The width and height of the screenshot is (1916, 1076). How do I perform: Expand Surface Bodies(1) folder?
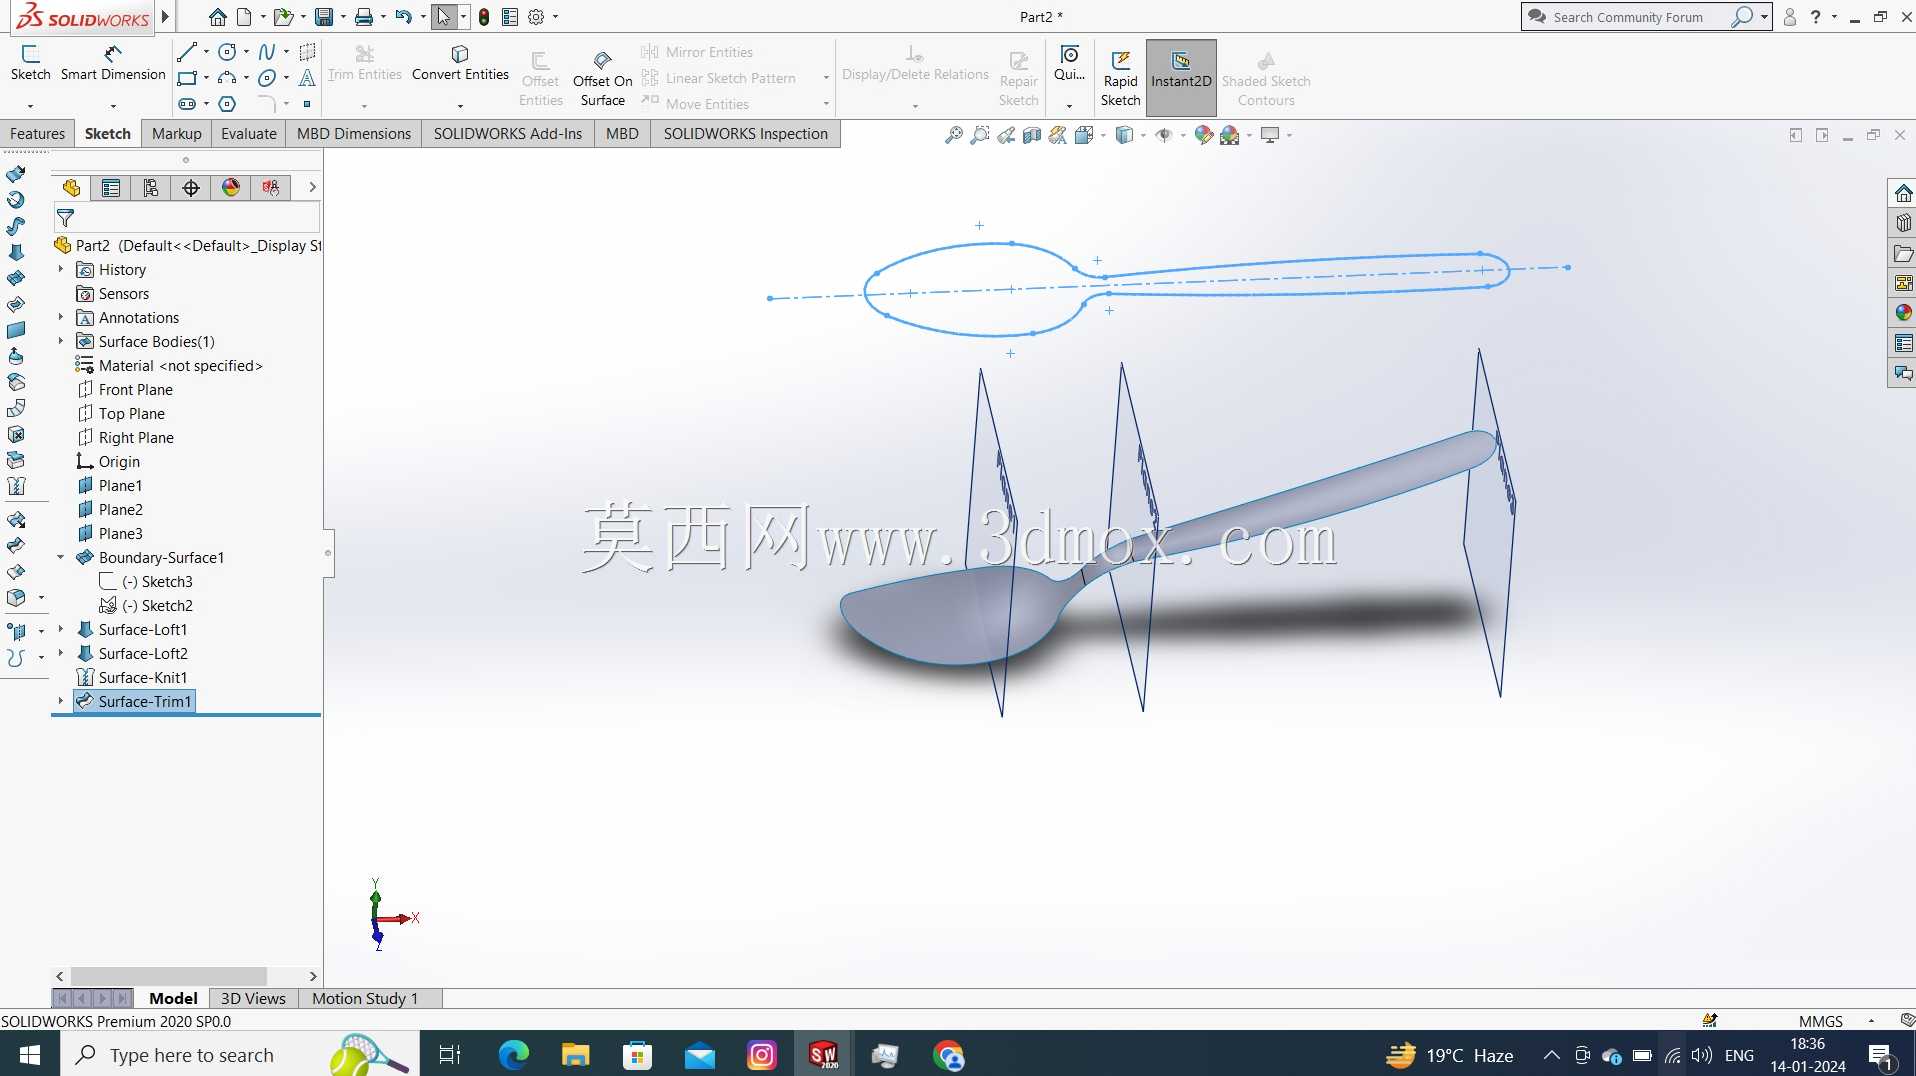[60, 342]
